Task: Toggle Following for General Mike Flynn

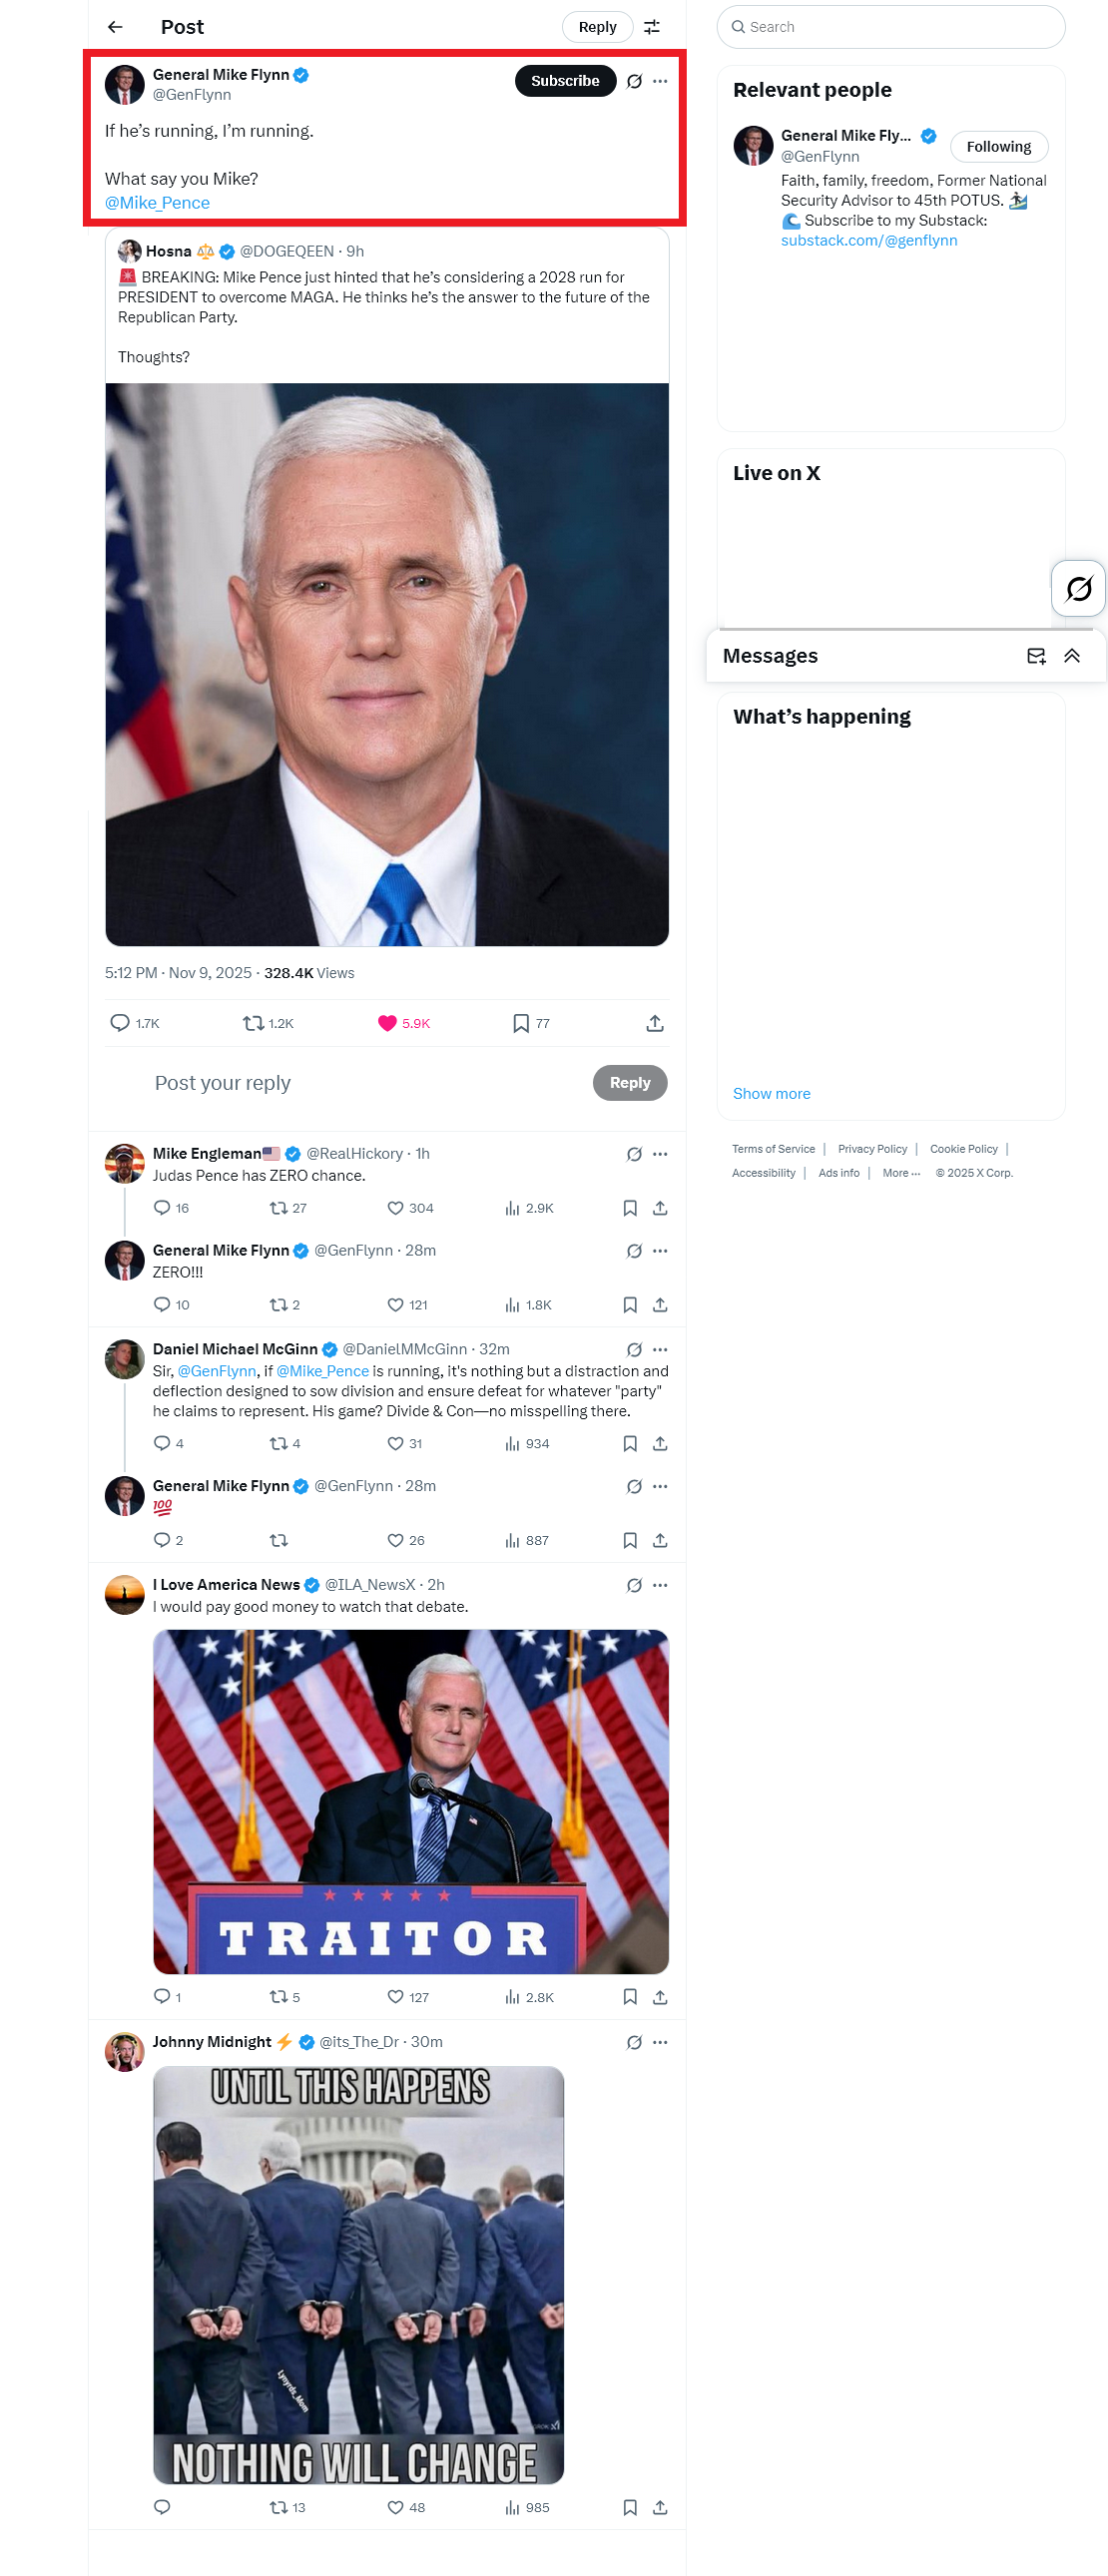Action: pos(998,147)
